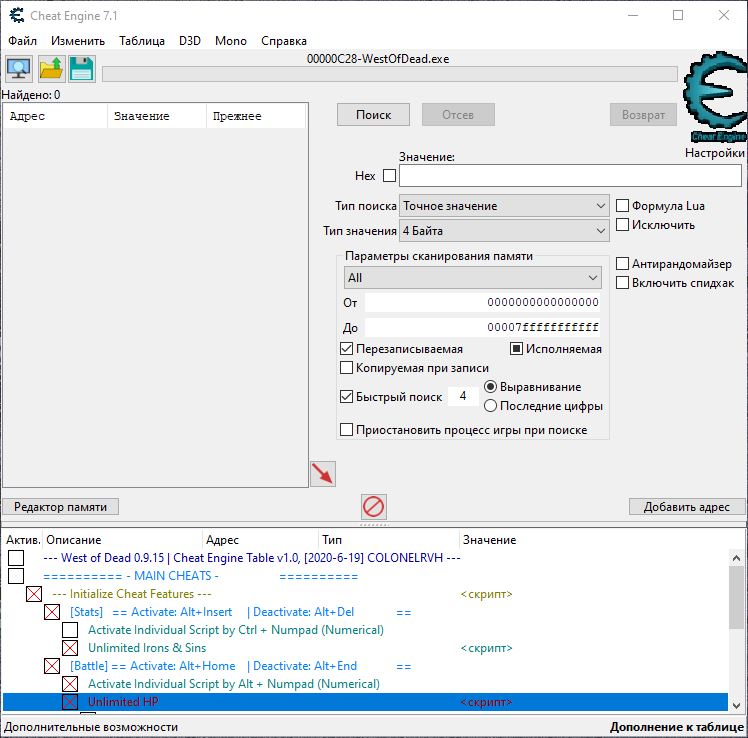Toggle Включить спидхак checkbox
The image size is (748, 738).
coord(622,283)
